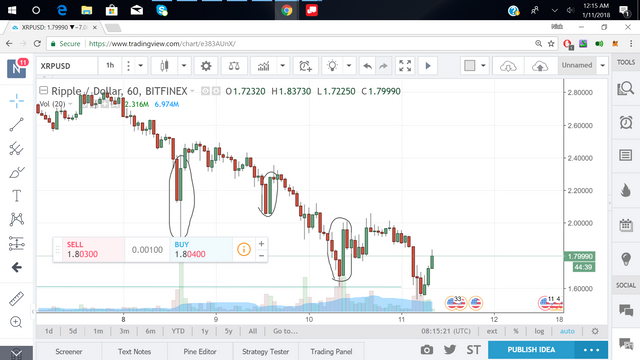Open the Indicators chart icon
The height and width of the screenshot is (360, 640).
click(264, 66)
